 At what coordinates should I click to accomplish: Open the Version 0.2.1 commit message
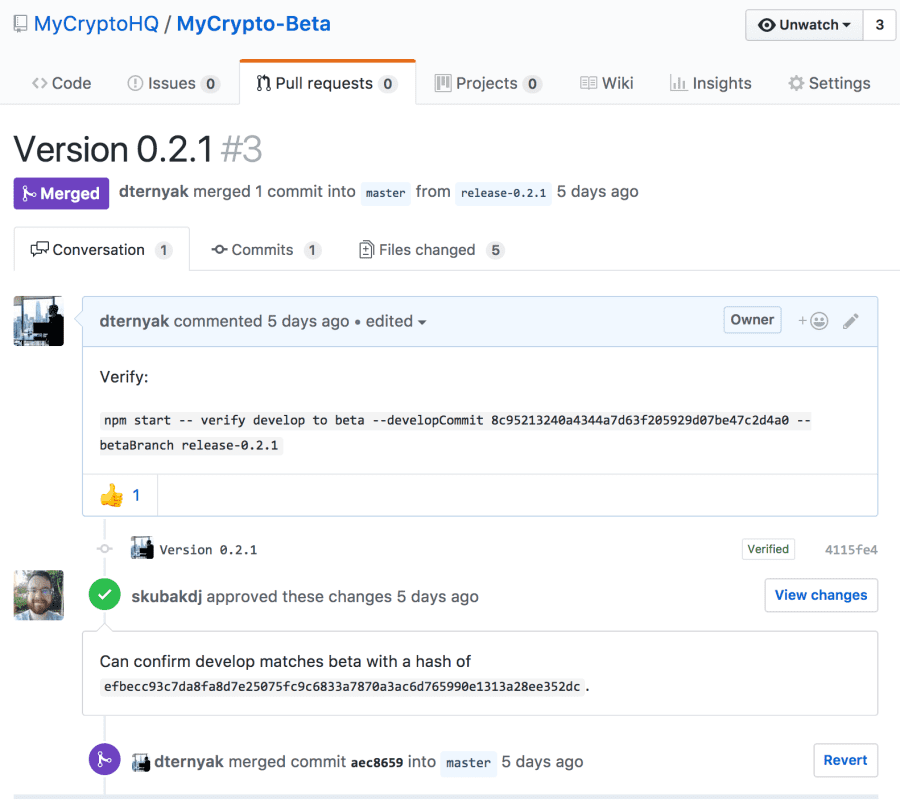click(x=208, y=550)
